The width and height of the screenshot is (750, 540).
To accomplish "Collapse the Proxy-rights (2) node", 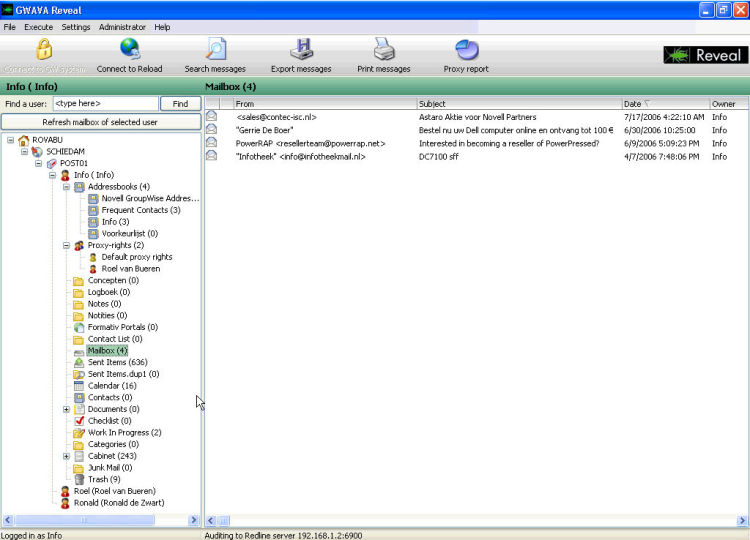I will tap(66, 245).
